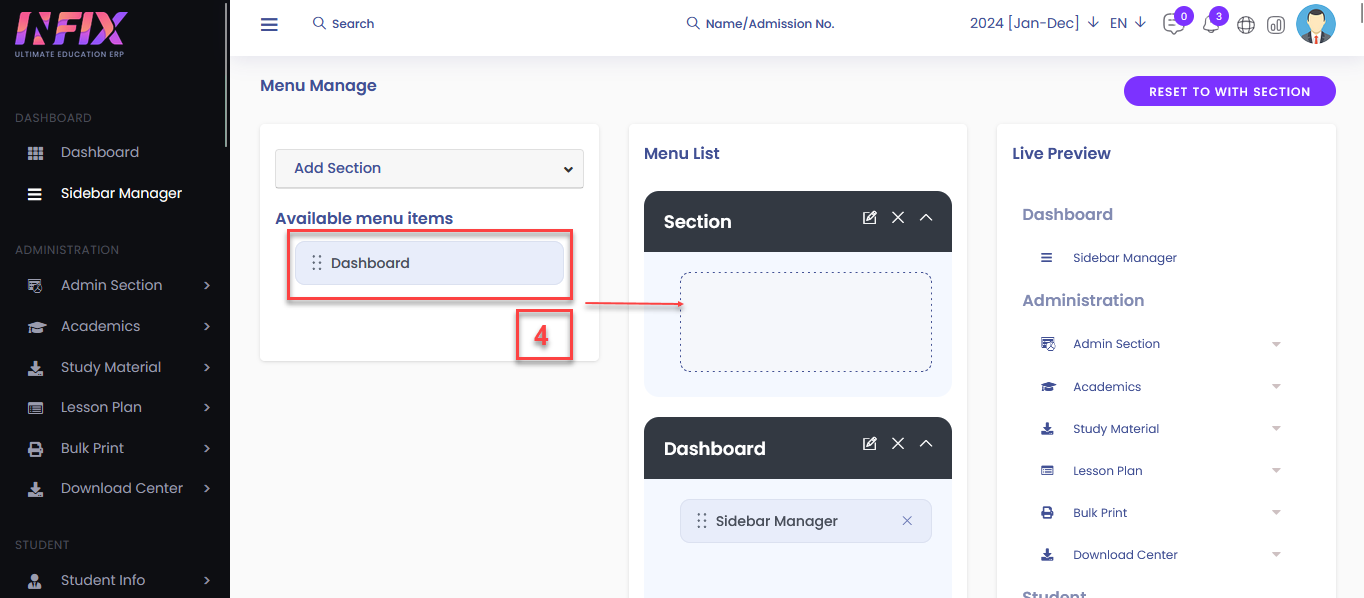
Task: Collapse the Section block chevron
Action: [926, 217]
